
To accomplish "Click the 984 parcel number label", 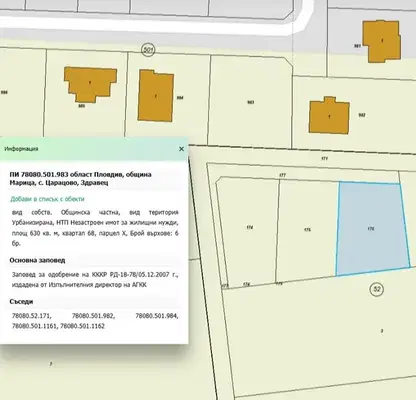I will point(180,98).
